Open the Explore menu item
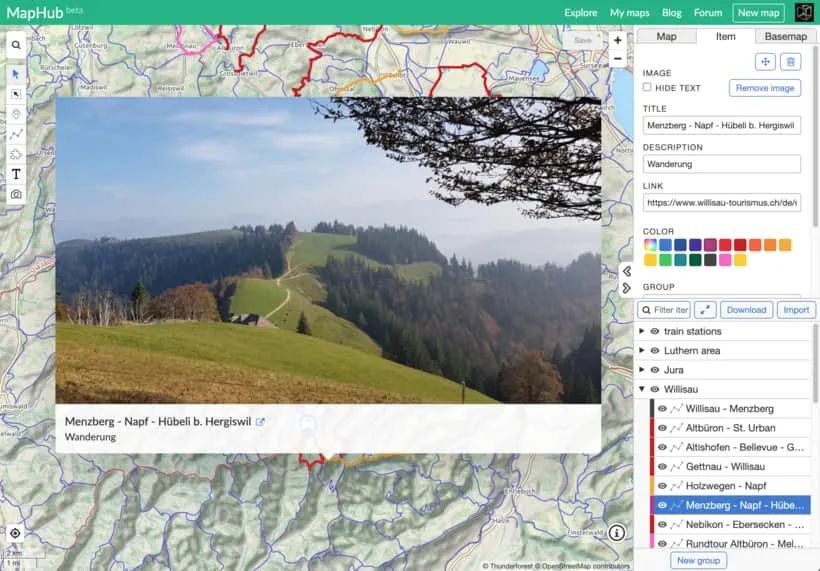Screen dimensions: 820x571 pyautogui.click(x=580, y=13)
